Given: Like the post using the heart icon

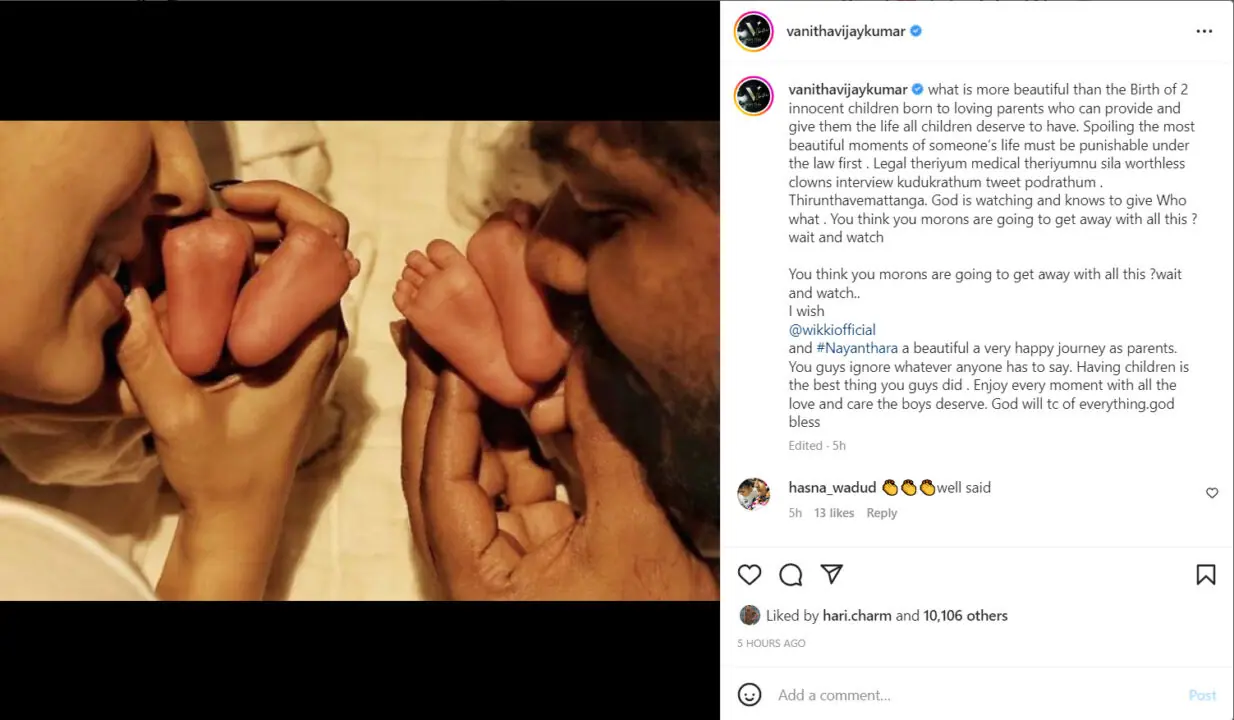Looking at the screenshot, I should point(750,575).
